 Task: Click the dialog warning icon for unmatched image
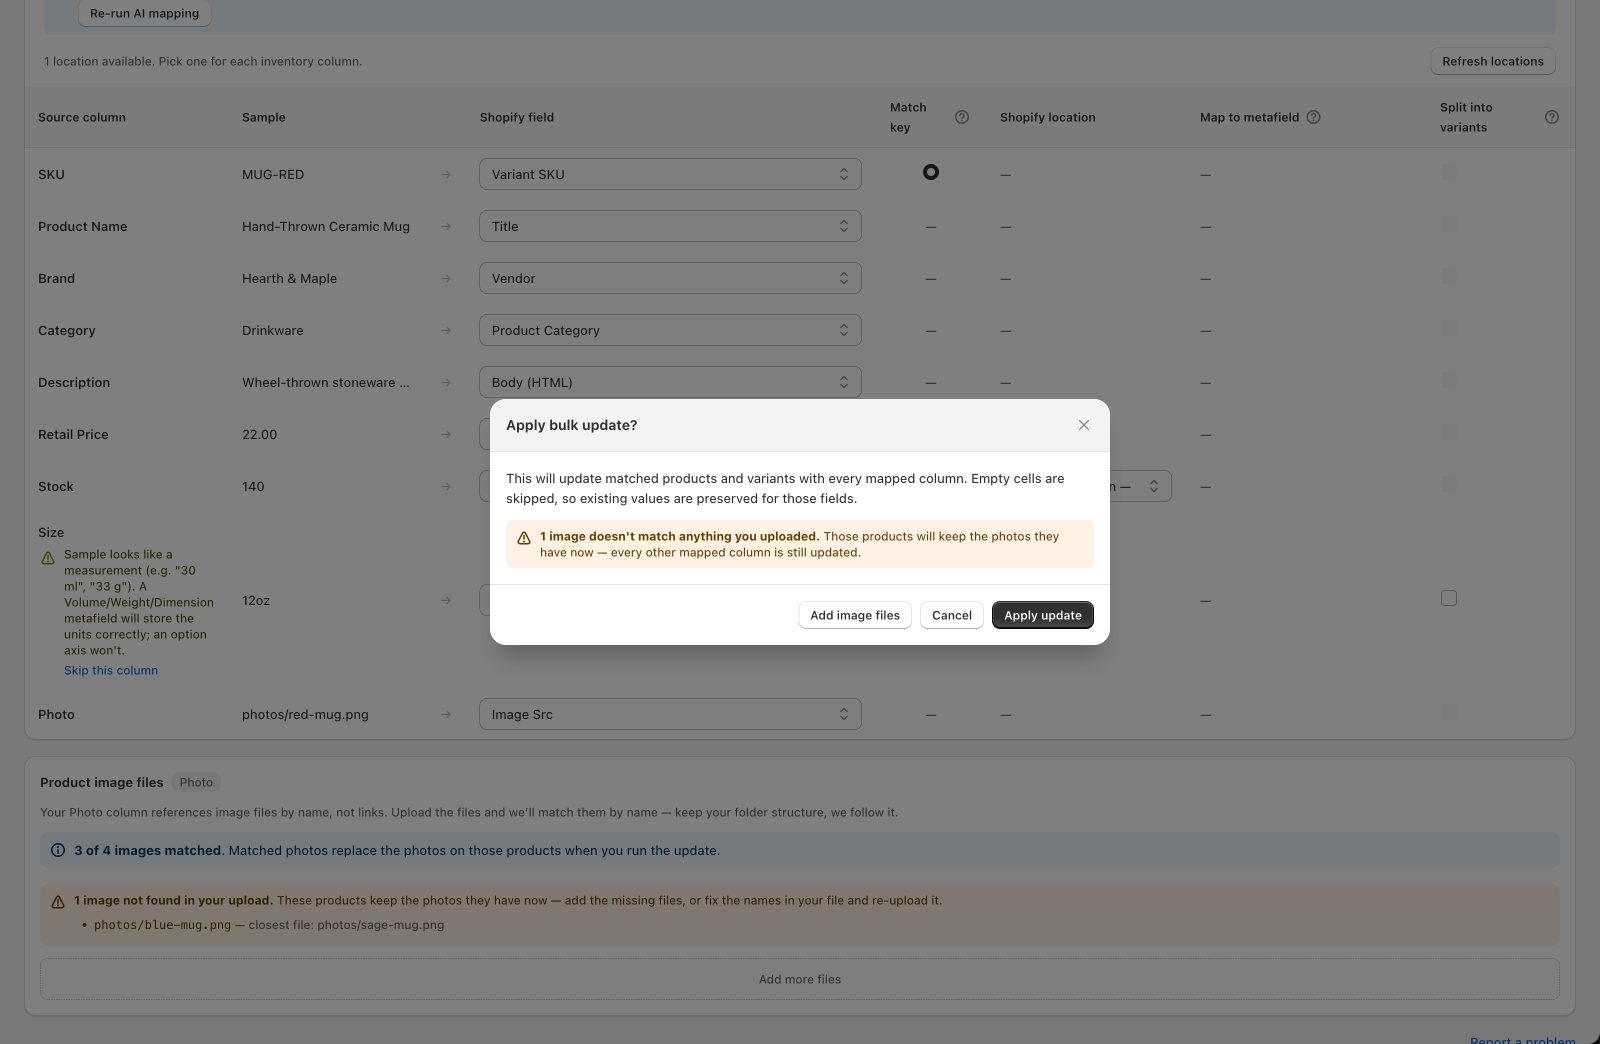(x=524, y=538)
